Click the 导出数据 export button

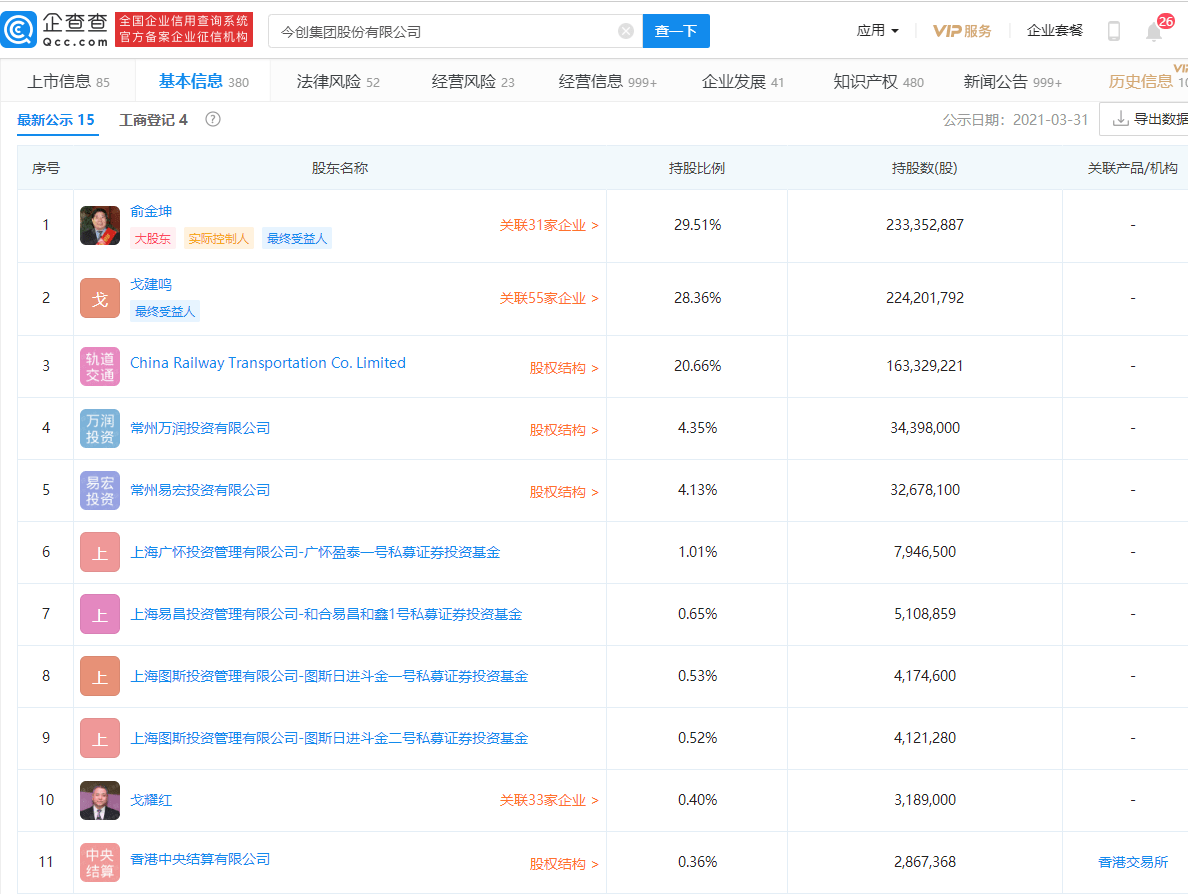(1144, 119)
